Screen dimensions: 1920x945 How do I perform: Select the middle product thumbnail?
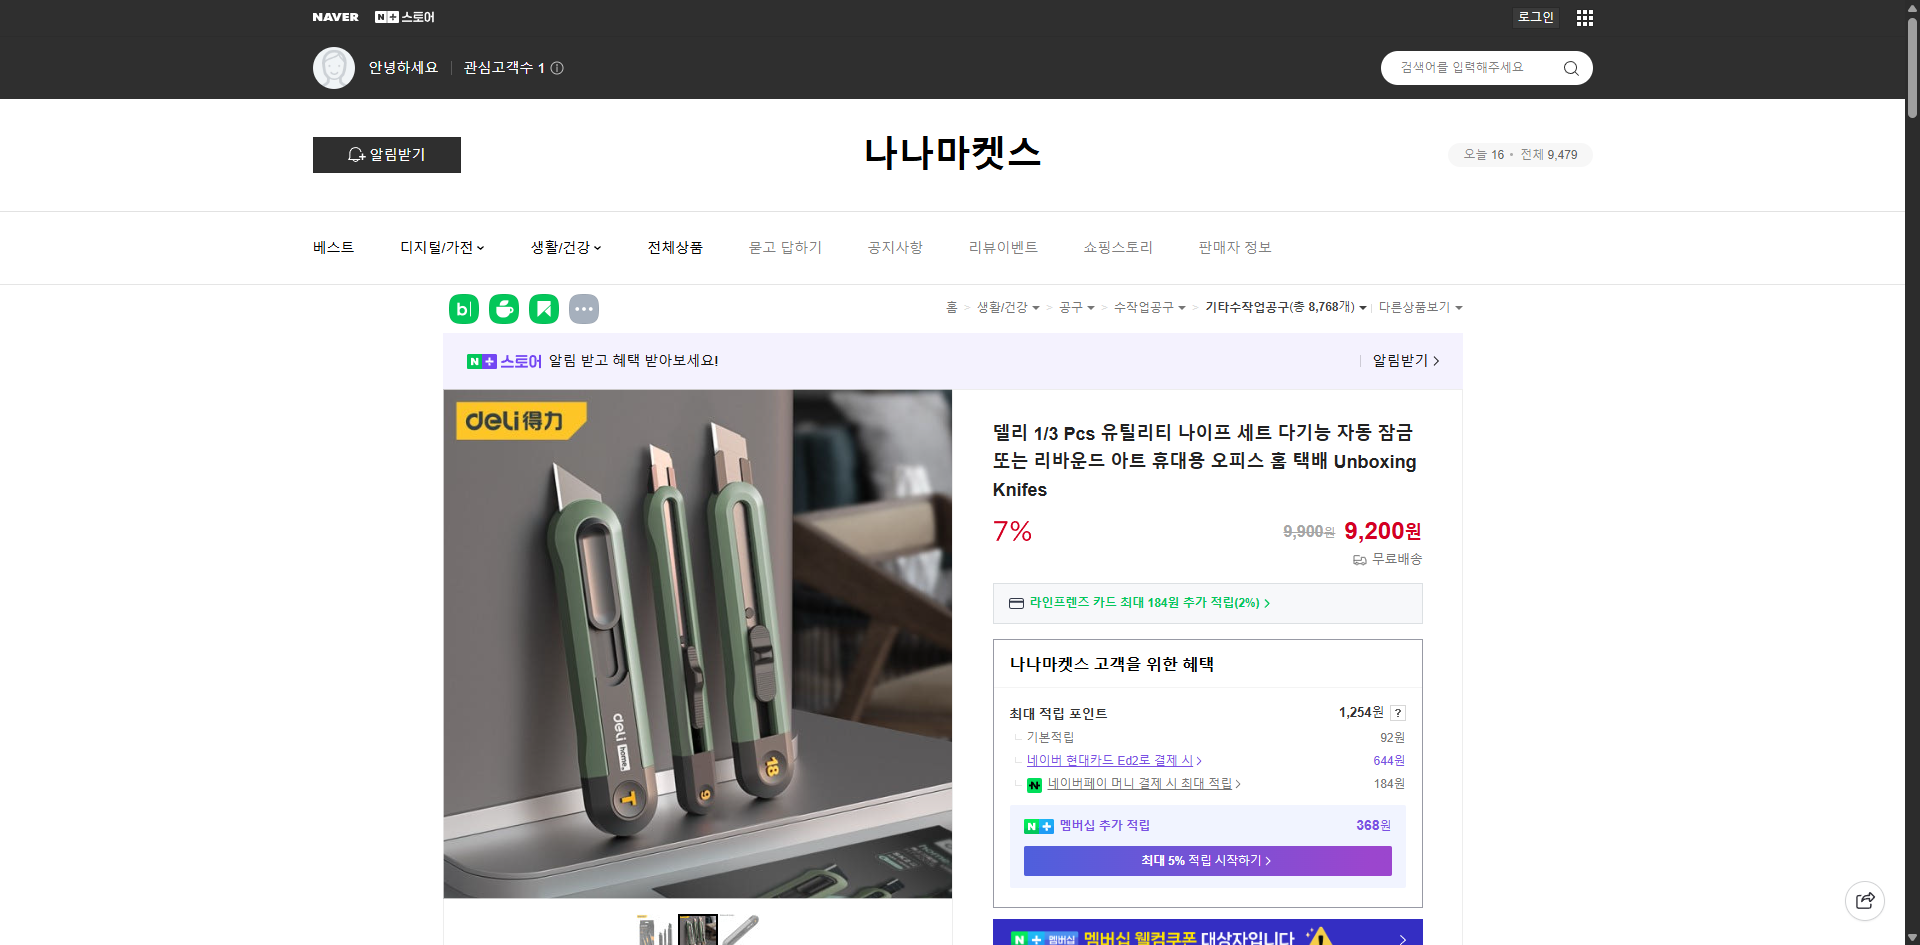(698, 930)
